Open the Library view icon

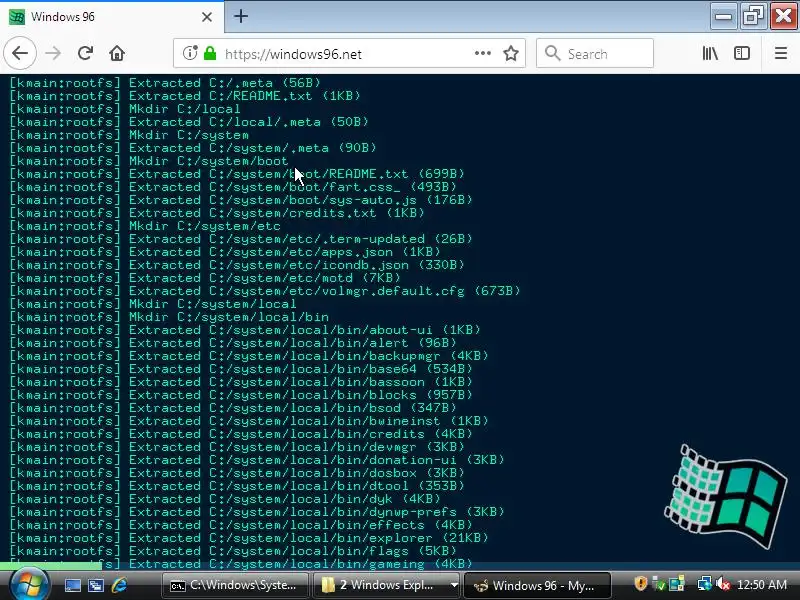coord(710,53)
